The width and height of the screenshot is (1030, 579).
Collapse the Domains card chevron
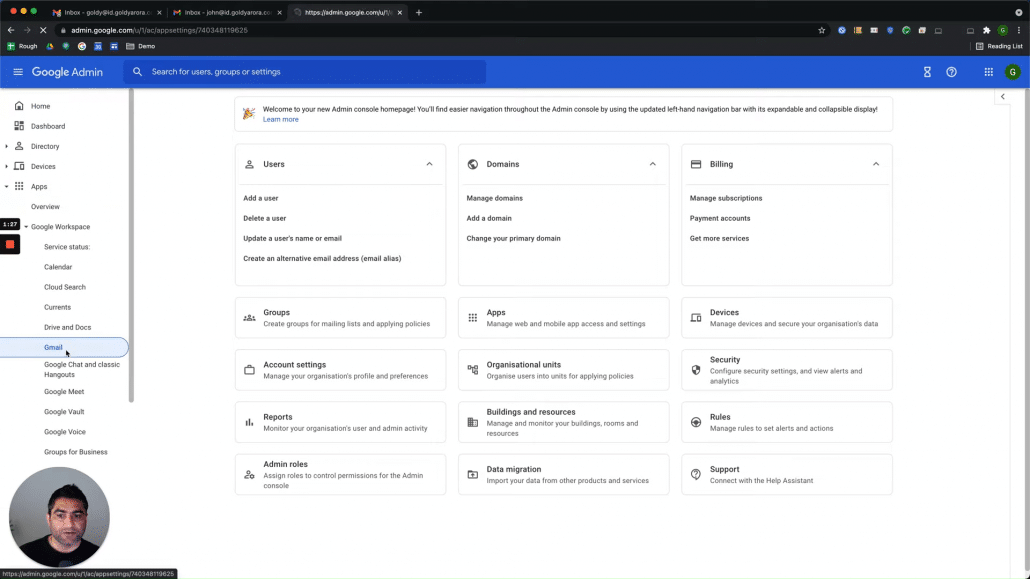[652, 164]
